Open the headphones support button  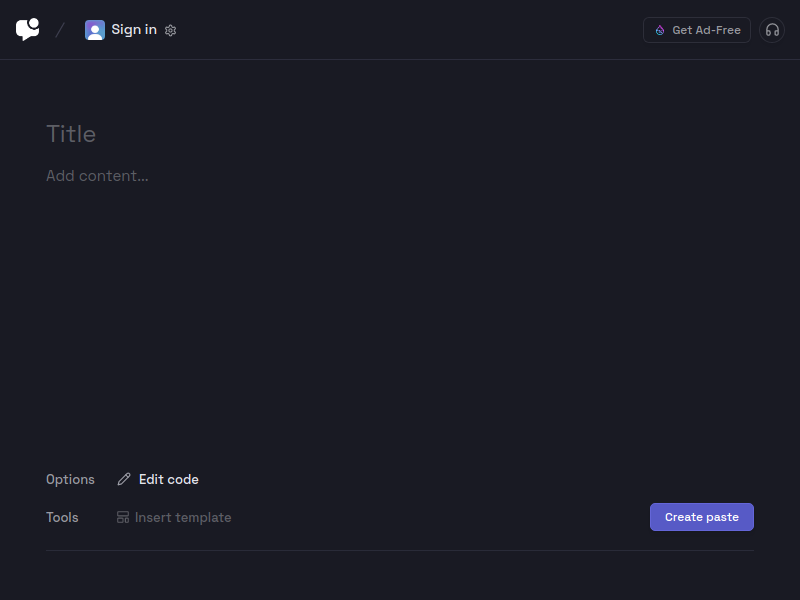click(x=772, y=30)
